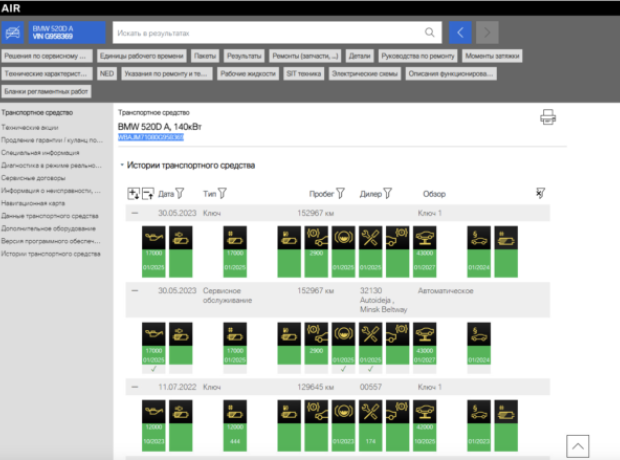Click brake fluid icon in 30.05.2023 Ключ row
Screen dimensions: 620x460
click(343, 238)
